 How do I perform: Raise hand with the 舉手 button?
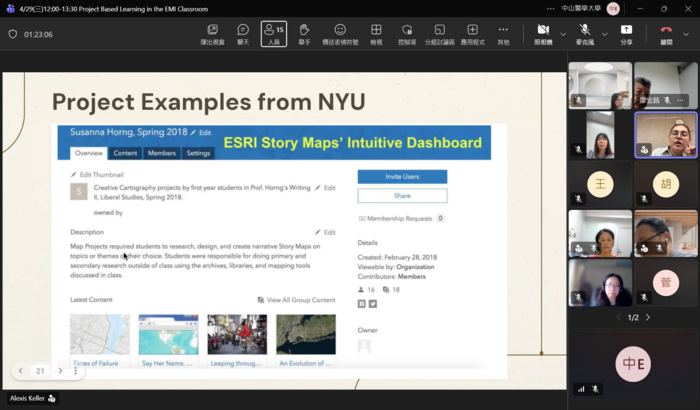pyautogui.click(x=304, y=34)
